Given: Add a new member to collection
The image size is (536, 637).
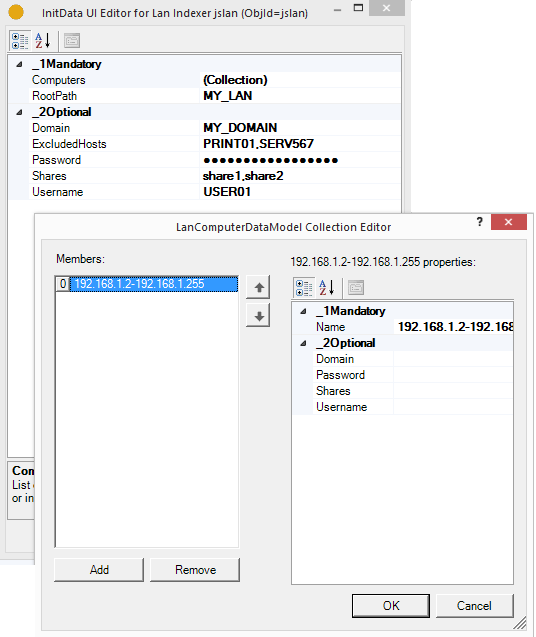Looking at the screenshot, I should coord(99,570).
